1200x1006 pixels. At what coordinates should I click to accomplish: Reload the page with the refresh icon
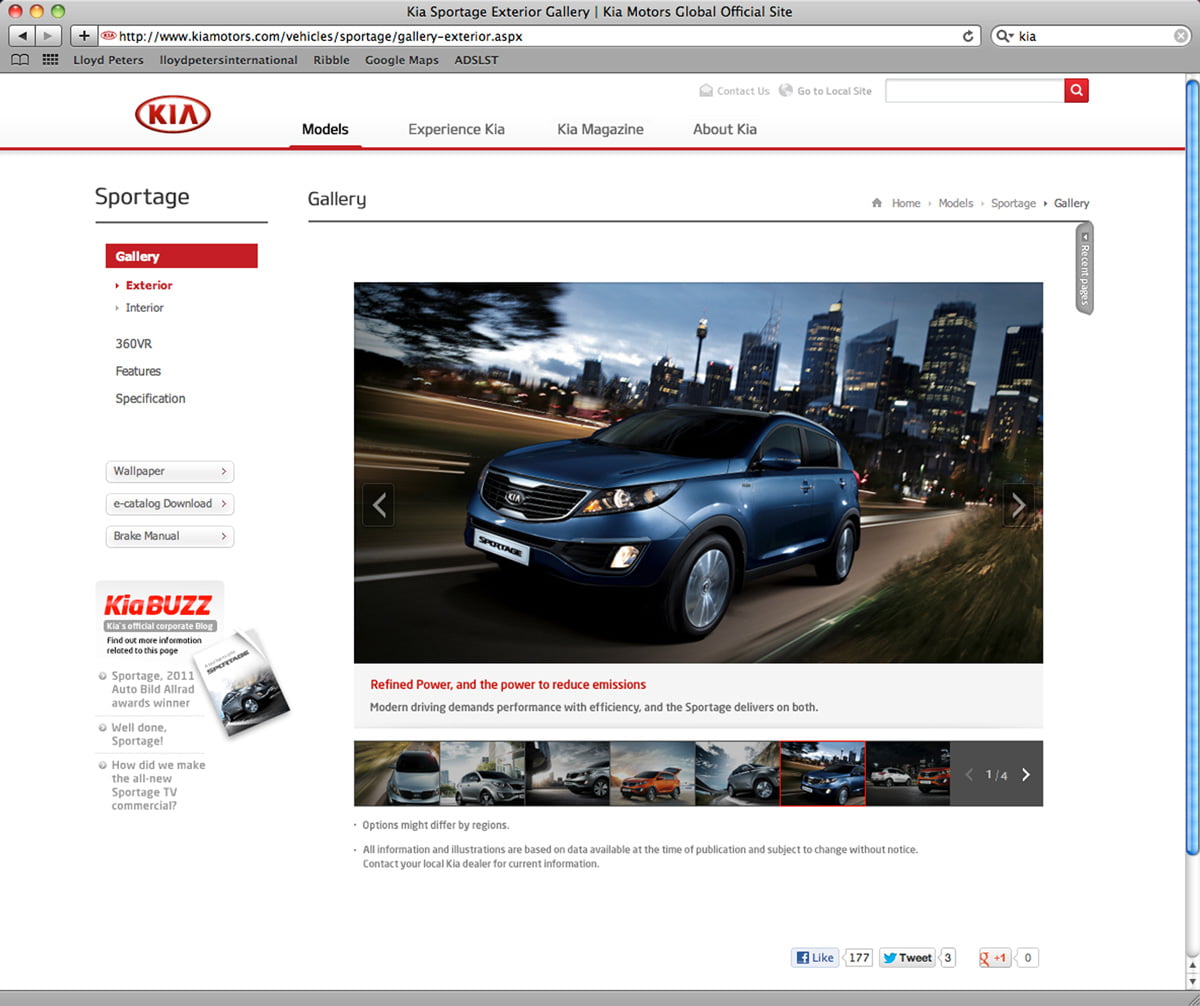(967, 36)
